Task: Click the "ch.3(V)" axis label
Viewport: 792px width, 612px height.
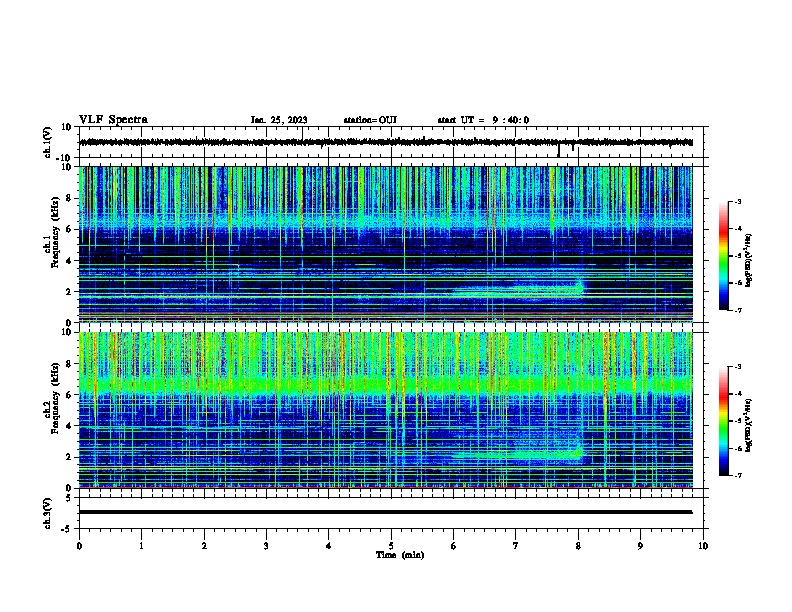Action: 48,513
